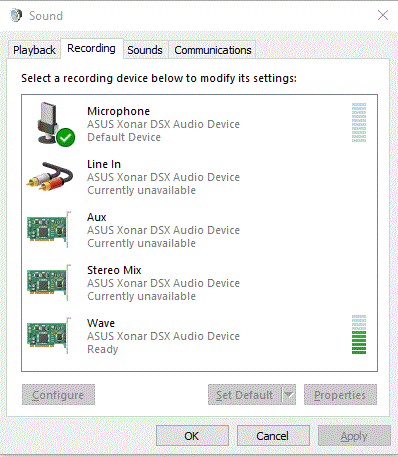Open Properties for the selected device
The width and height of the screenshot is (398, 457).
click(x=340, y=395)
